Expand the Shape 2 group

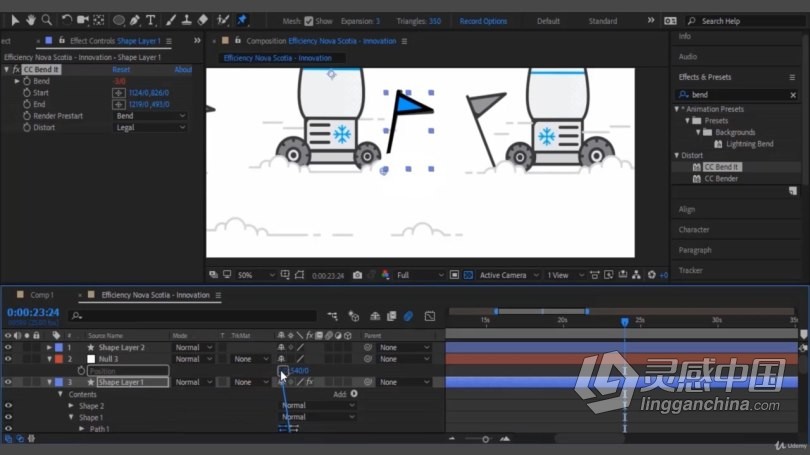(71, 406)
